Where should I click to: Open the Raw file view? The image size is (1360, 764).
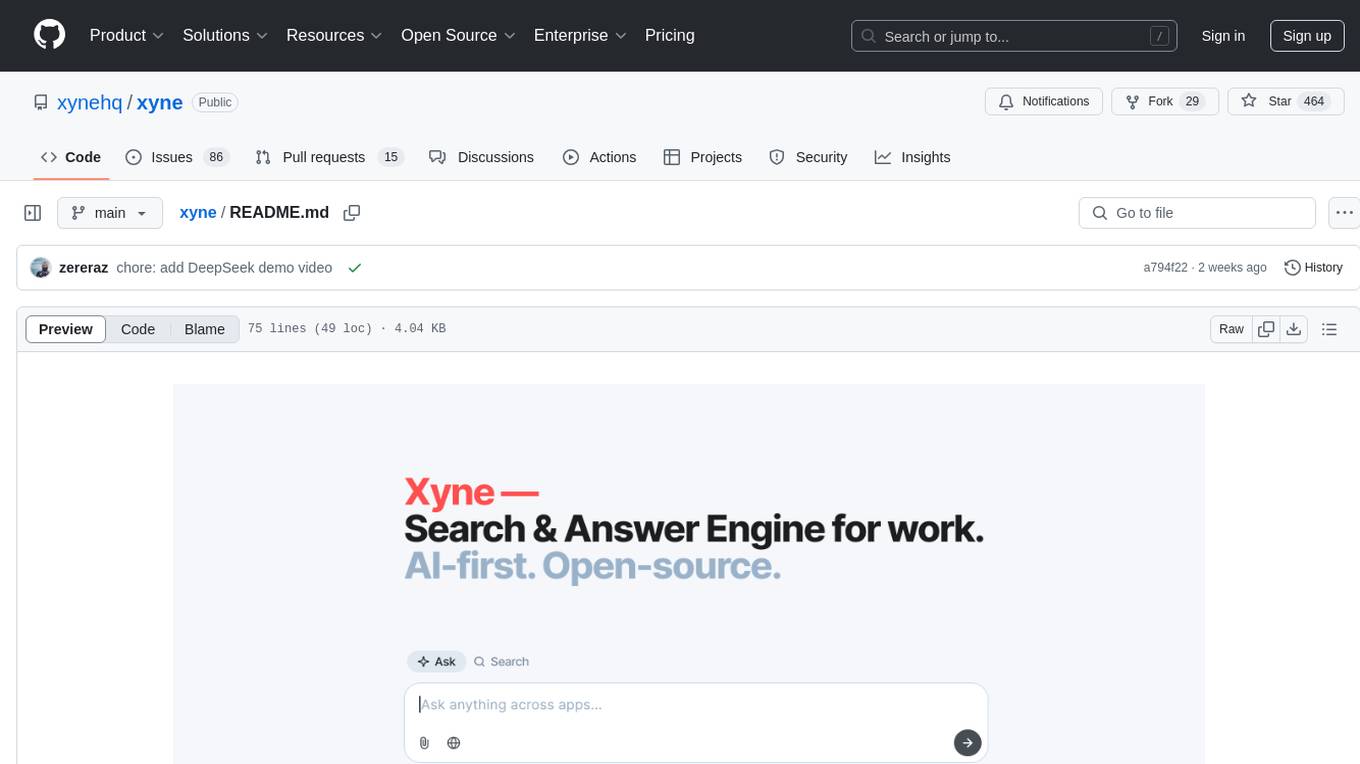[1231, 329]
